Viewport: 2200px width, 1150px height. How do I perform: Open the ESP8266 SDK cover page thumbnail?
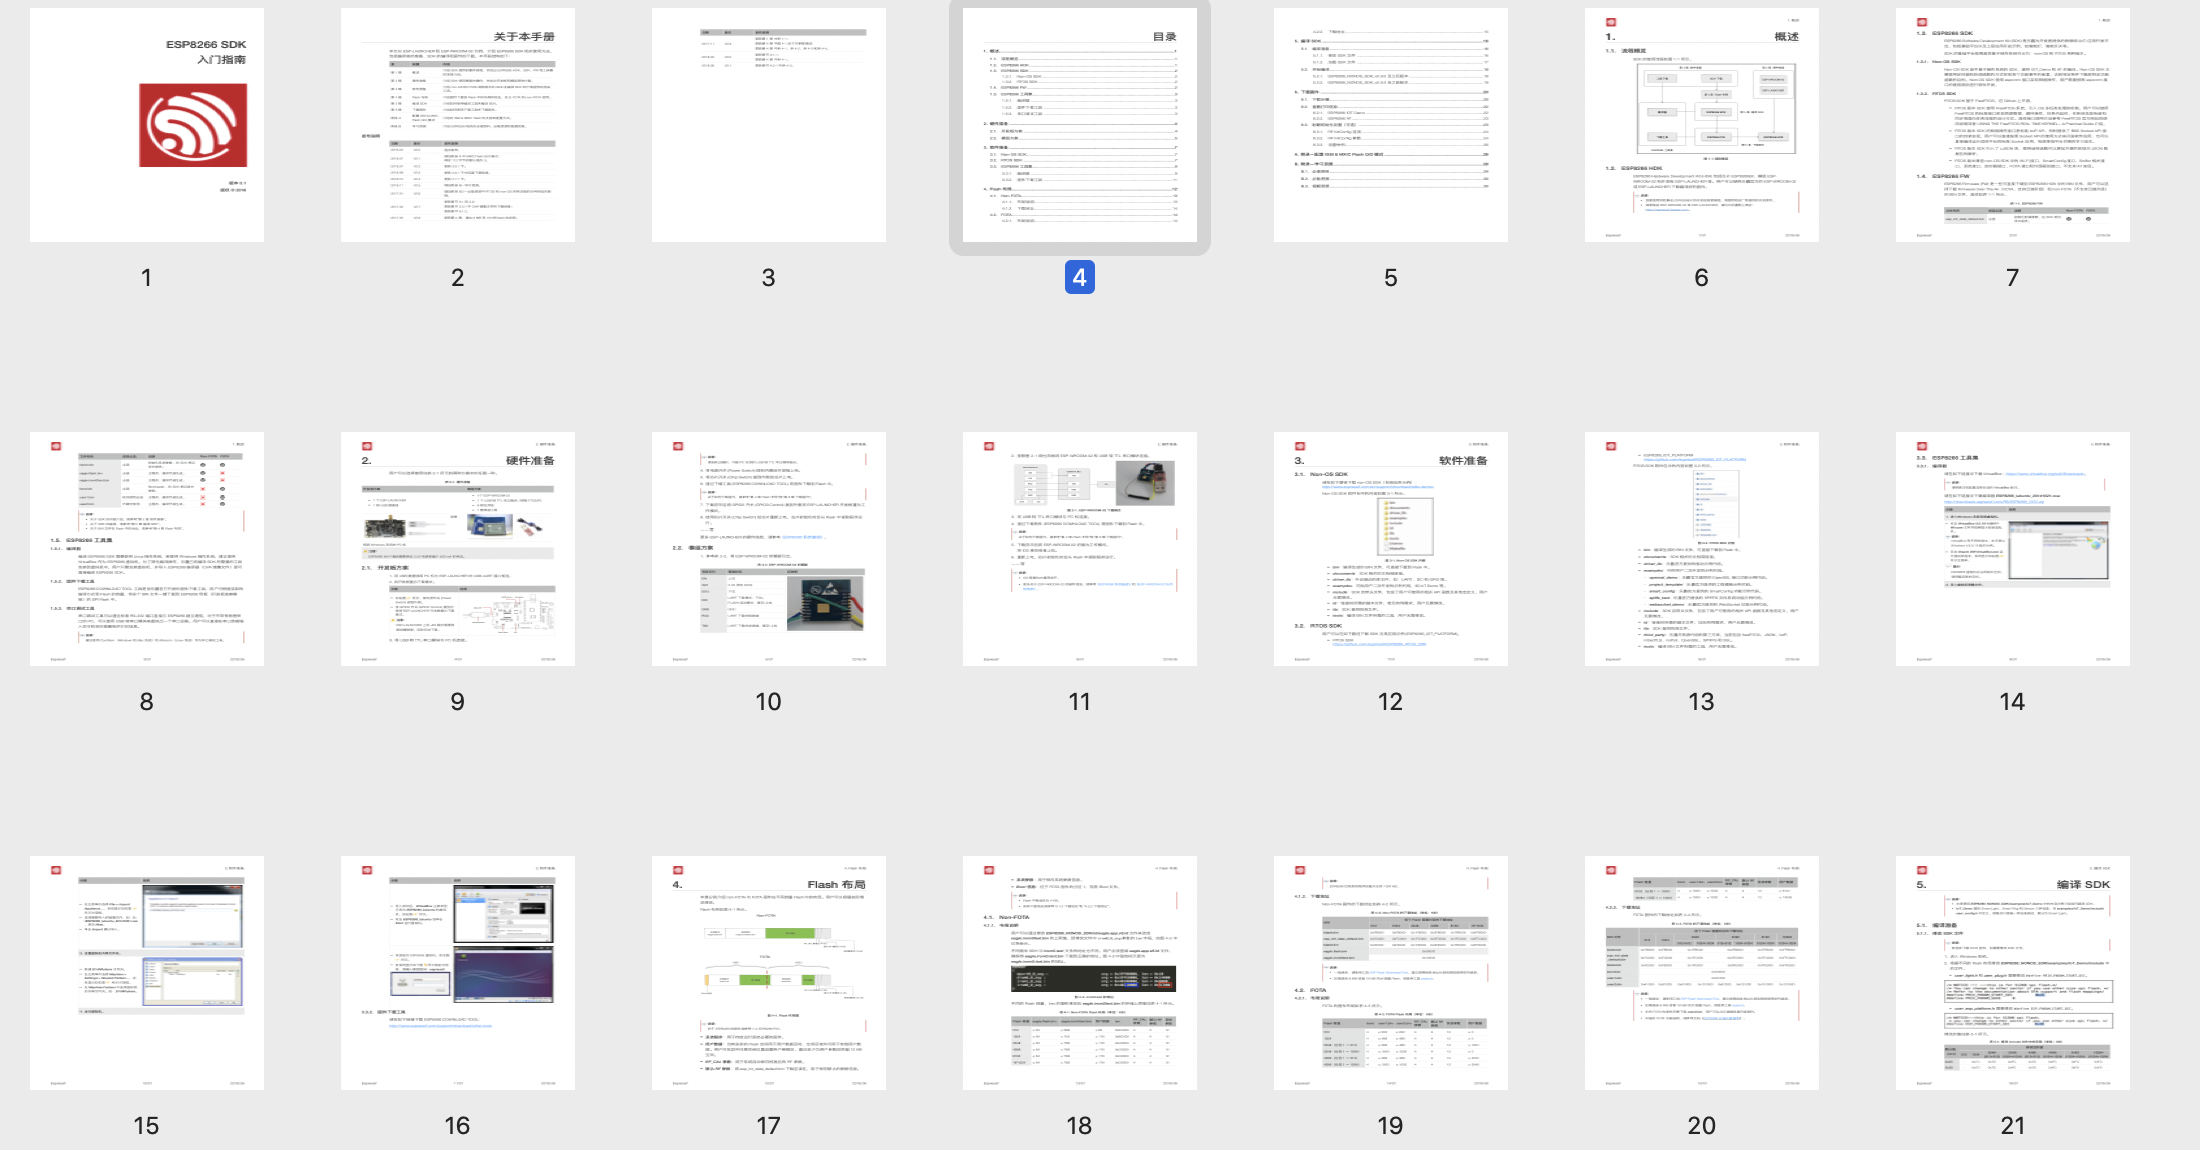[147, 125]
